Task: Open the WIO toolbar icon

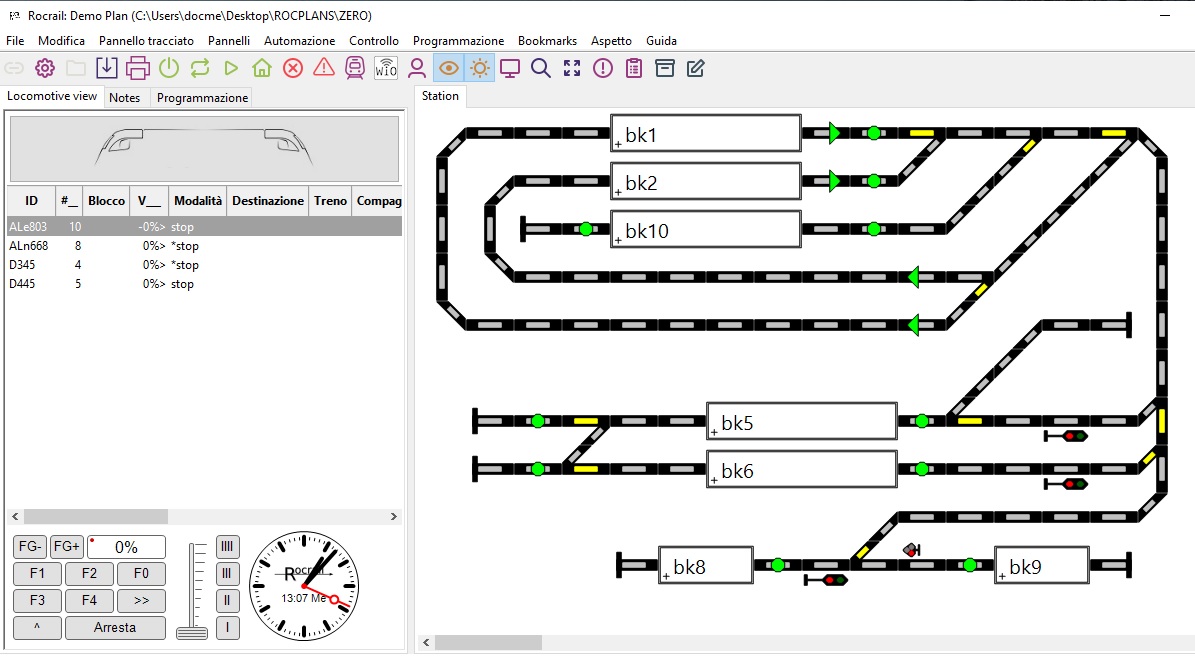Action: [x=385, y=68]
